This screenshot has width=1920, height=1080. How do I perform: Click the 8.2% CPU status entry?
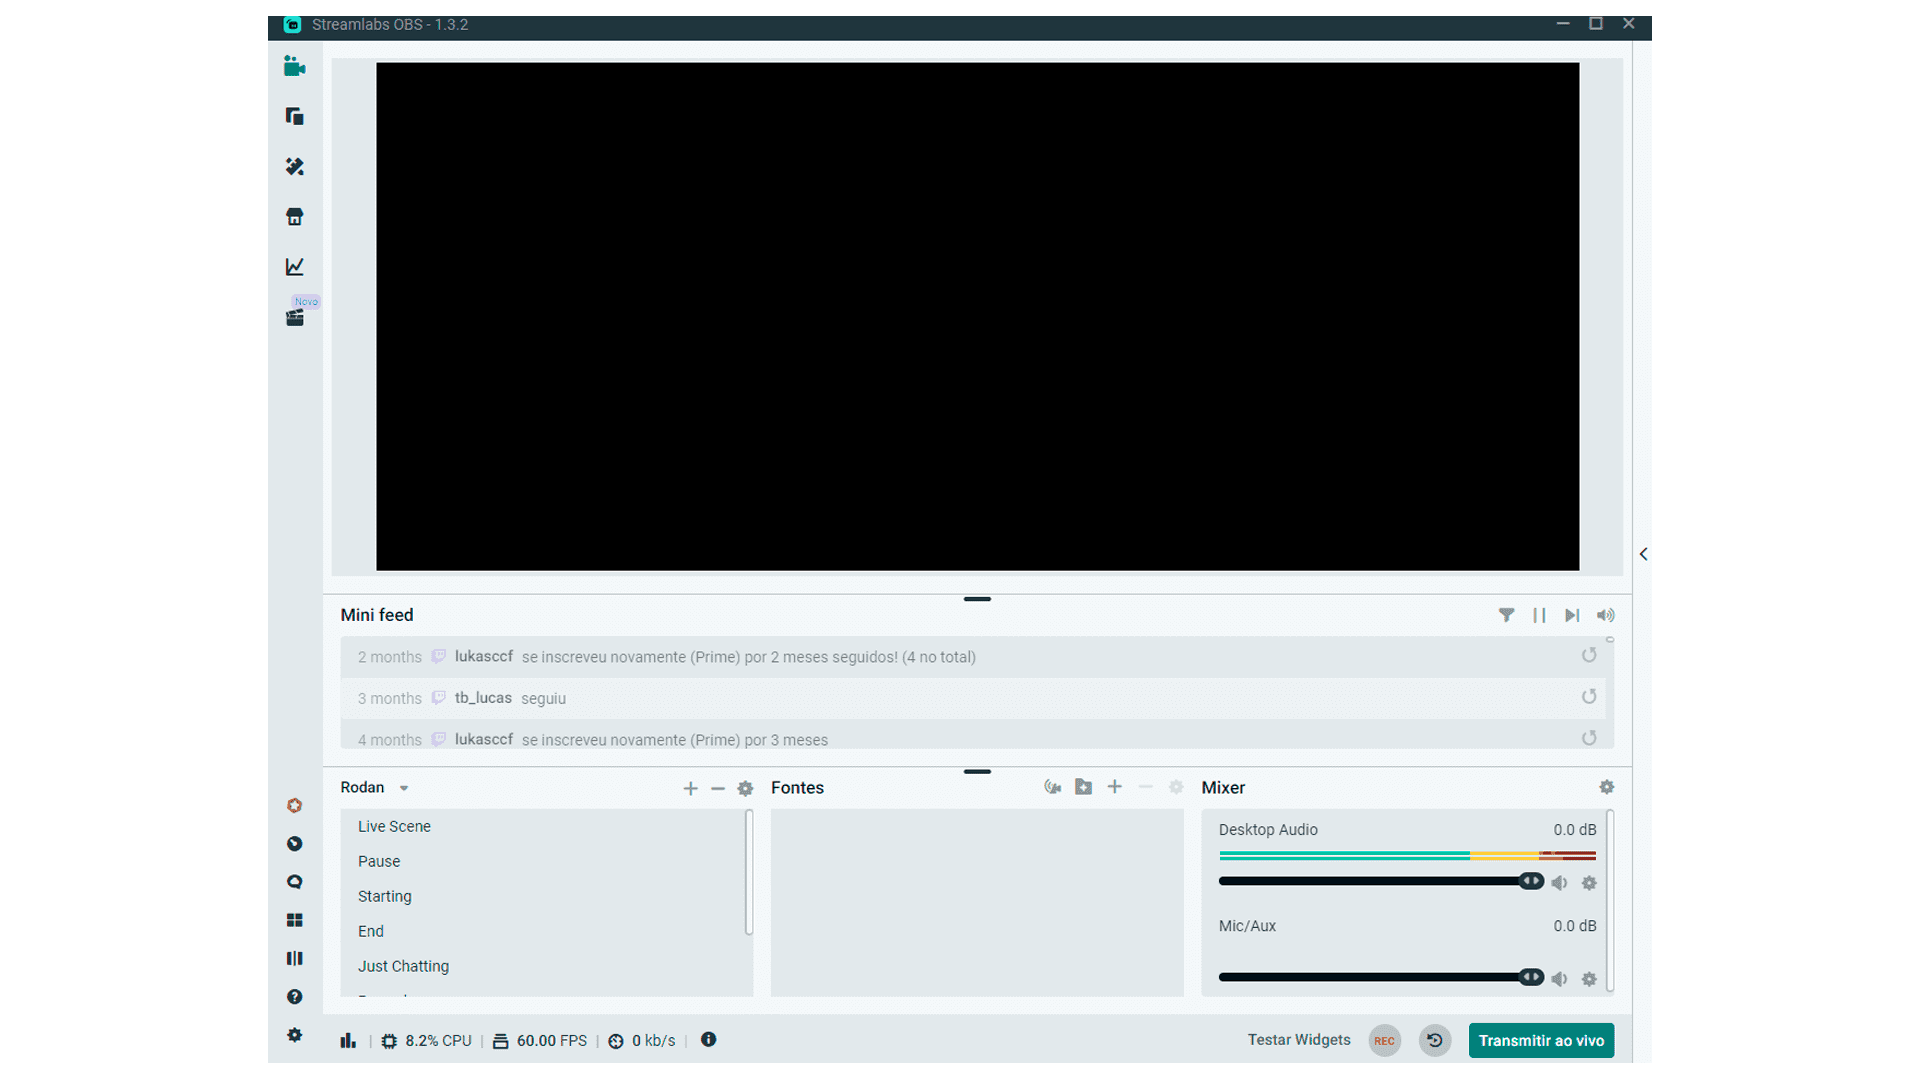pyautogui.click(x=426, y=1041)
